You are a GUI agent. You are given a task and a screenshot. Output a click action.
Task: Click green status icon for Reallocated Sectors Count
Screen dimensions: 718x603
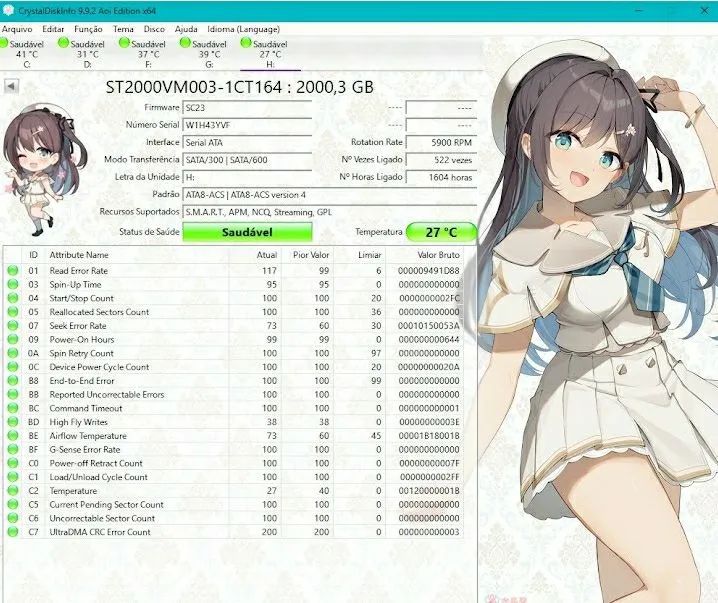[x=13, y=312]
